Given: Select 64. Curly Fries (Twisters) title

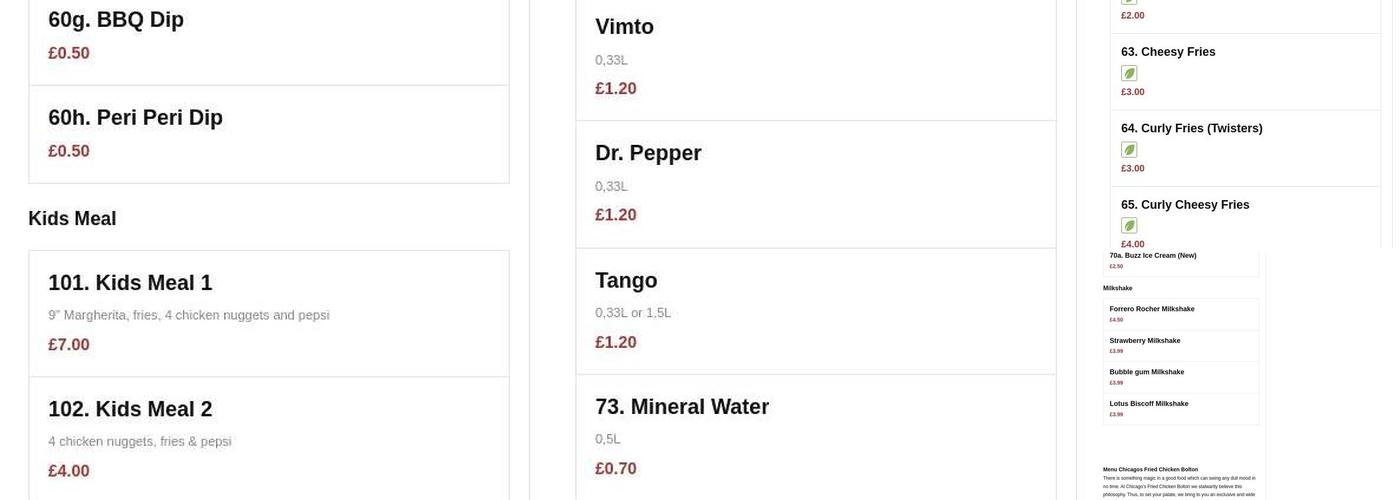Looking at the screenshot, I should point(1191,128).
